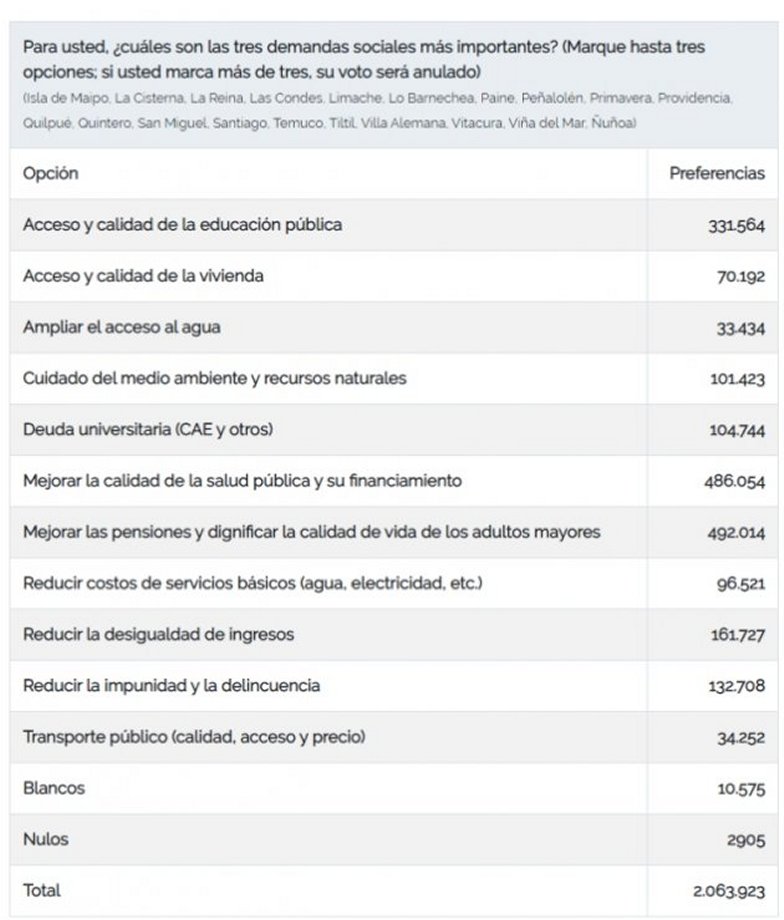
Task: Select row "Acceso y calidad de la vivienda"
Action: tap(143, 276)
